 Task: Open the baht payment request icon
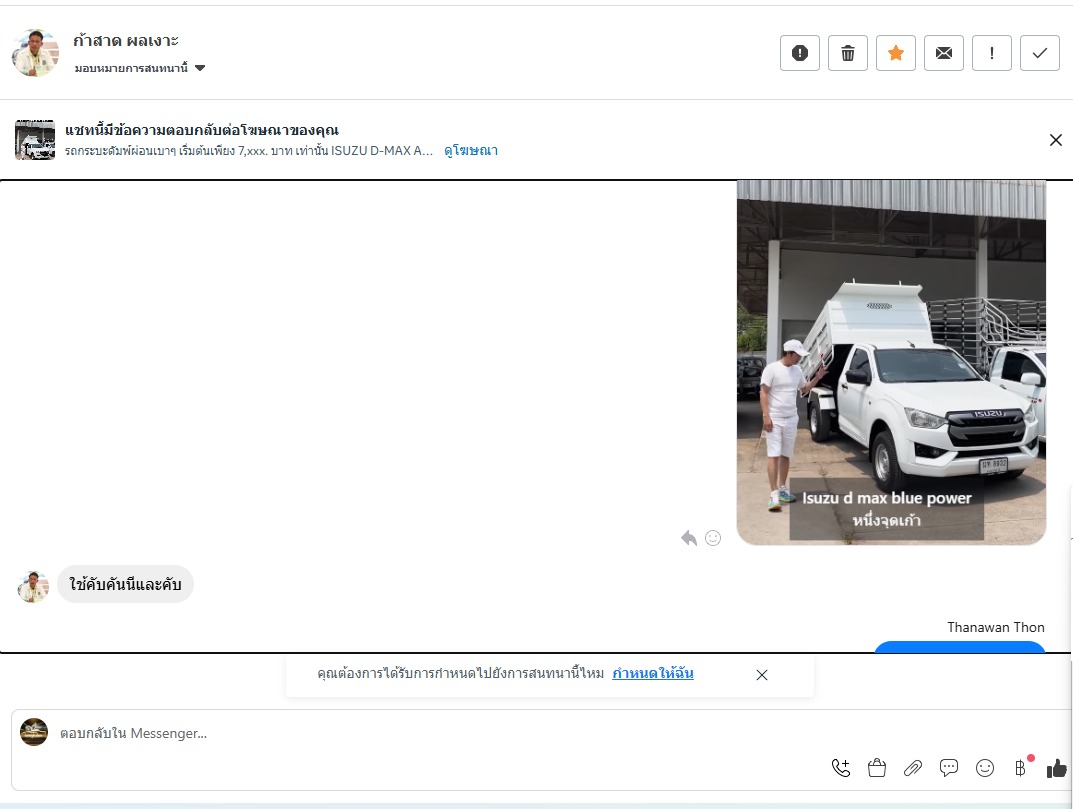[1021, 768]
